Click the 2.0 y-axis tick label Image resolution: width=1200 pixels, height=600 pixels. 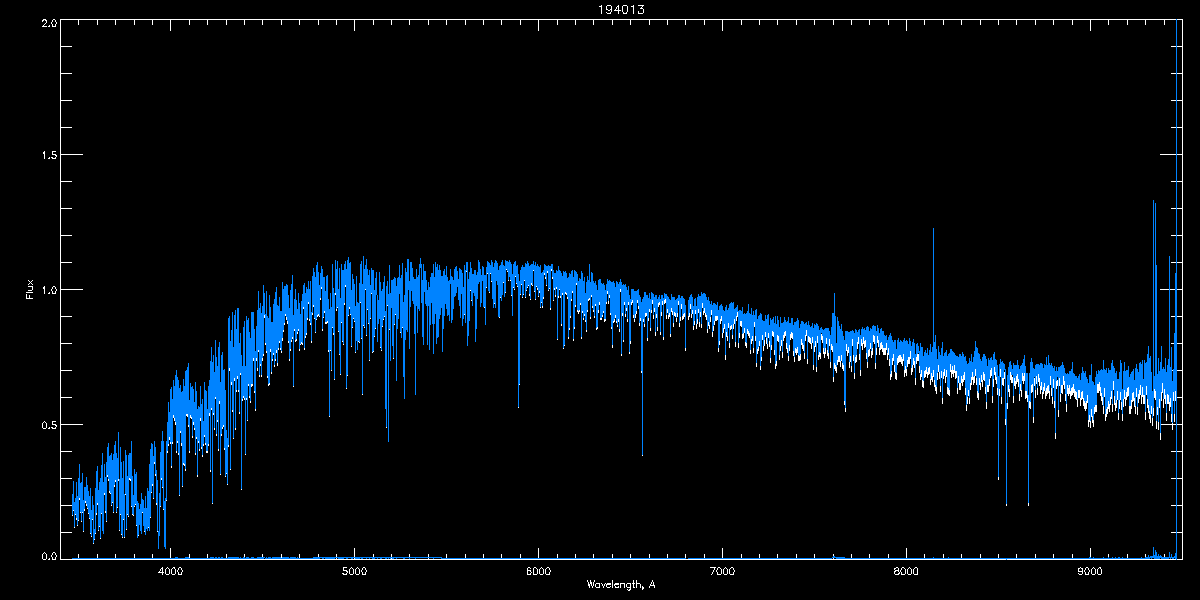(x=47, y=21)
